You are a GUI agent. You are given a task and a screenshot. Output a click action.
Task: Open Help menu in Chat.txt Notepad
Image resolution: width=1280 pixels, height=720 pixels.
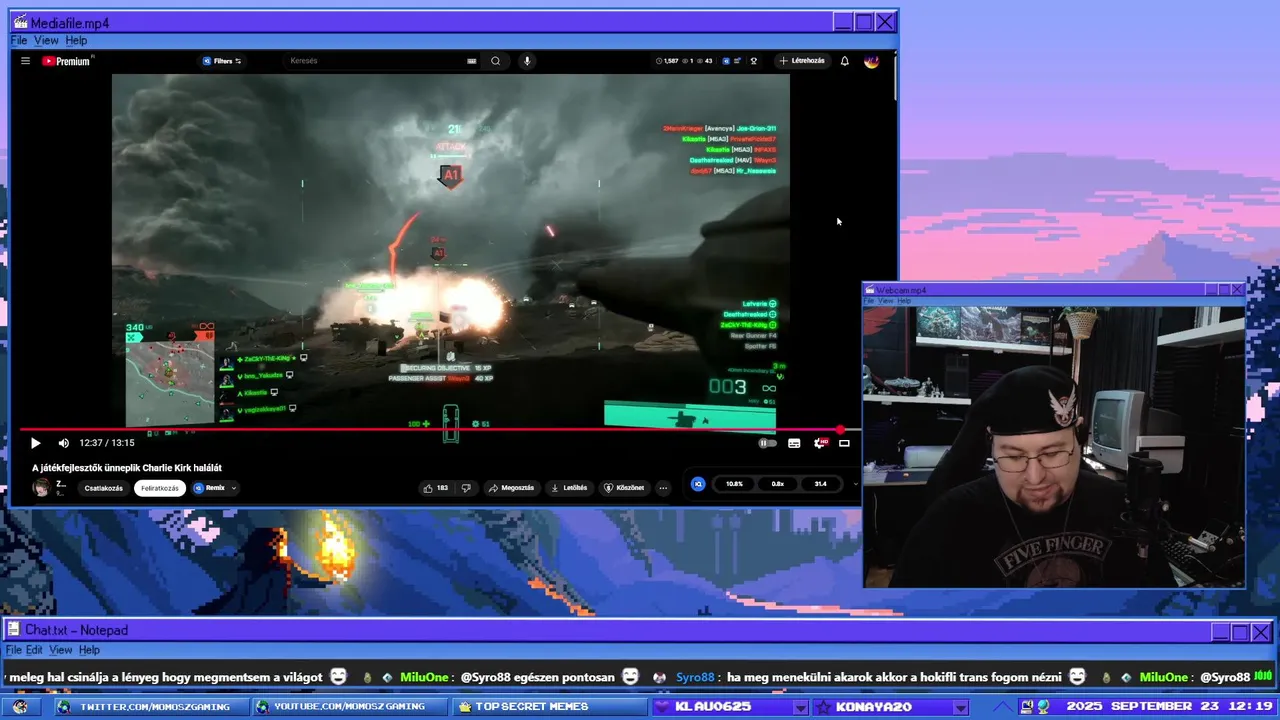(89, 650)
